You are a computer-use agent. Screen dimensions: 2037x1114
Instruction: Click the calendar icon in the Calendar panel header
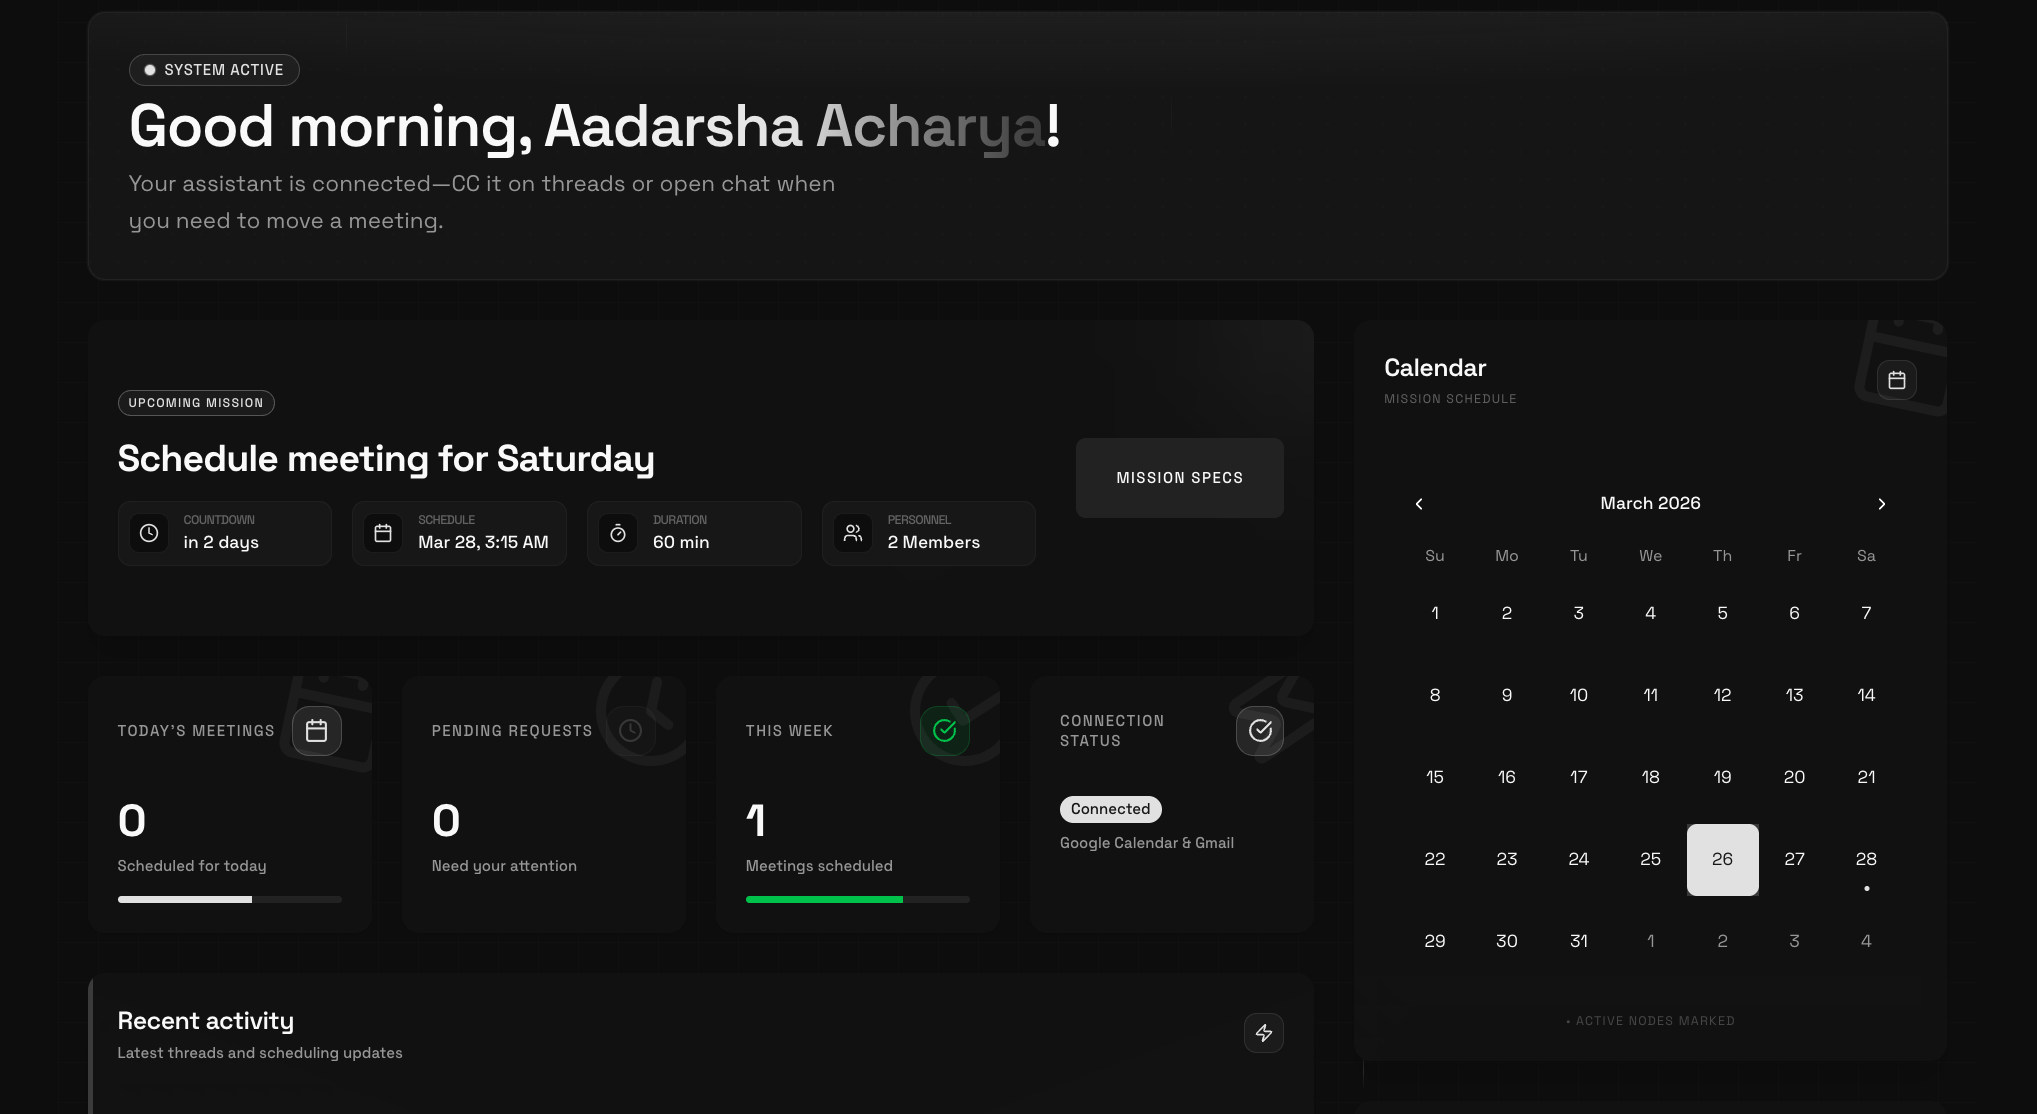click(x=1898, y=380)
